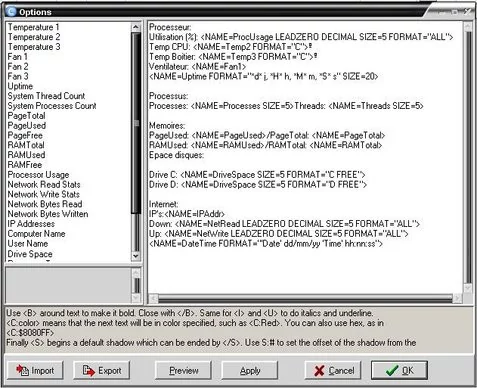Select User Name in the list
Image resolution: width=477 pixels, height=388 pixels.
28,243
